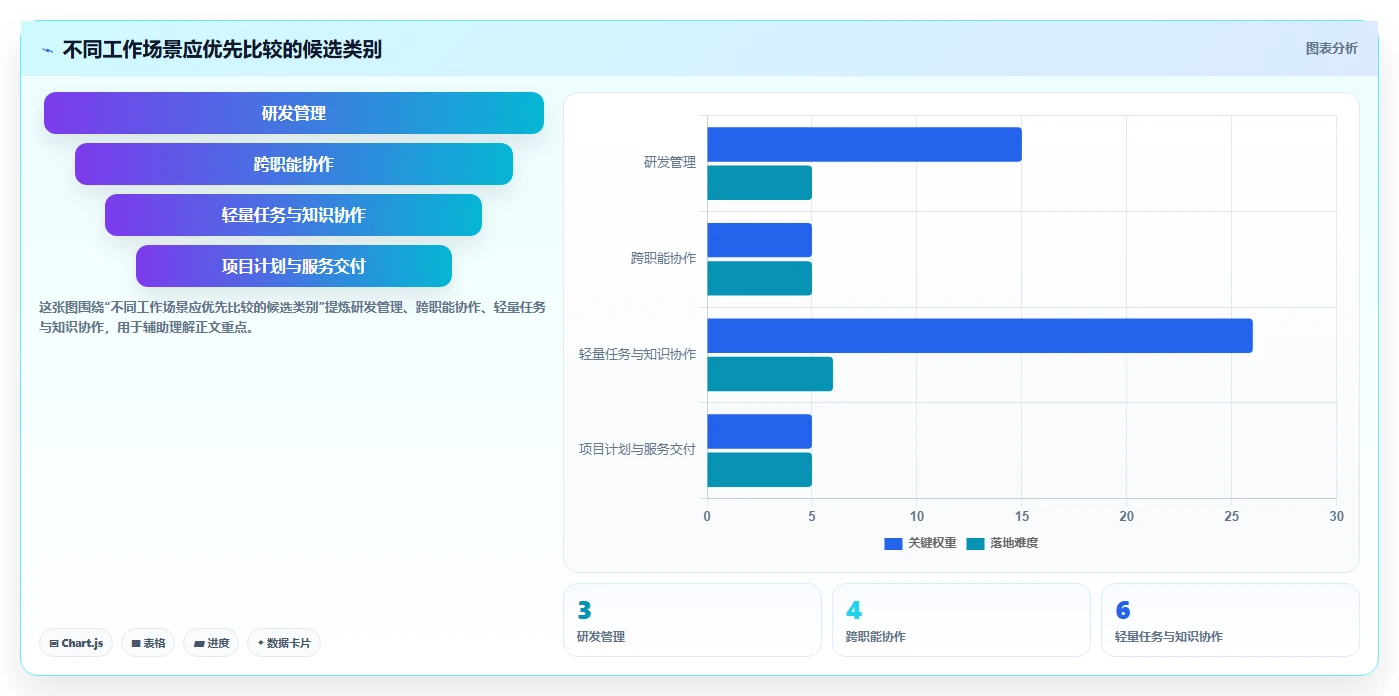This screenshot has width=1399, height=696.
Task: Click the teal 跨职能协作 落地难度 bar
Action: click(x=759, y=278)
